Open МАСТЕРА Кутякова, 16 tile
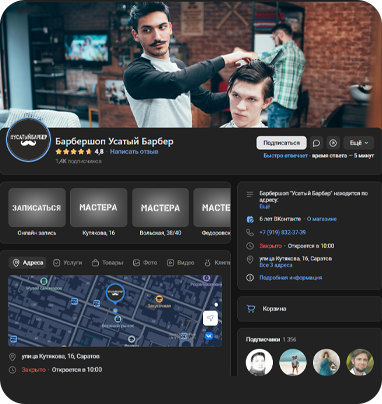 pyautogui.click(x=99, y=207)
